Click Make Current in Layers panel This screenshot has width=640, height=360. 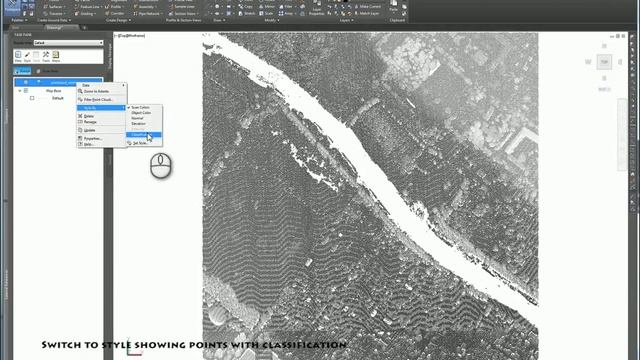click(x=367, y=7)
